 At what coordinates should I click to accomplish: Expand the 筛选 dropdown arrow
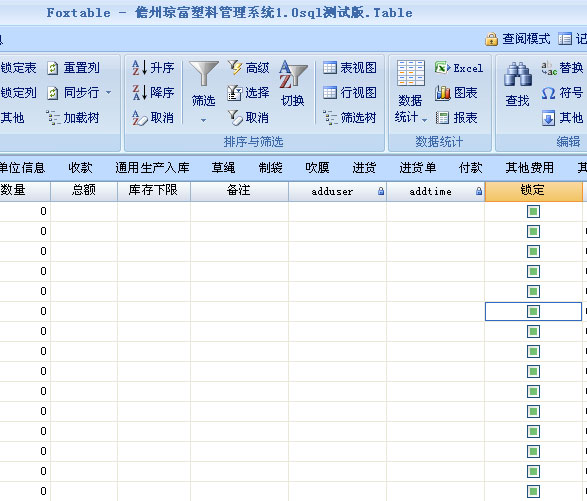tap(203, 120)
